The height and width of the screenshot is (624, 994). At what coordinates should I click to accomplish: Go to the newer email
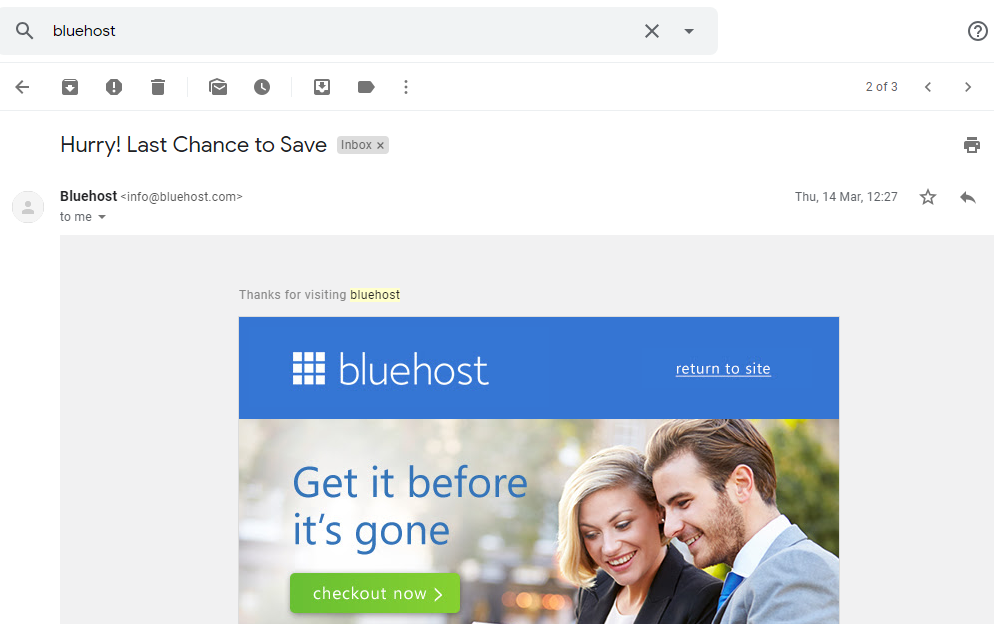(928, 87)
